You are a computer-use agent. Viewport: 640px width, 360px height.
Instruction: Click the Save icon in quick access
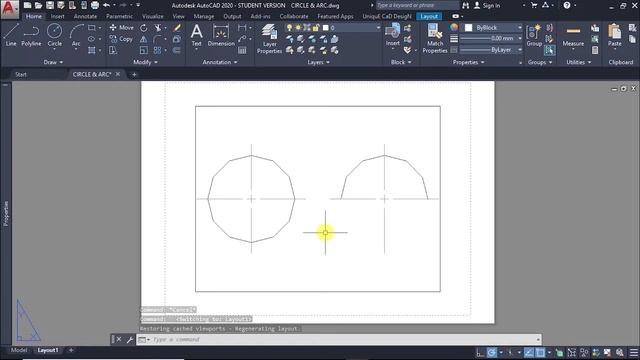coord(49,5)
